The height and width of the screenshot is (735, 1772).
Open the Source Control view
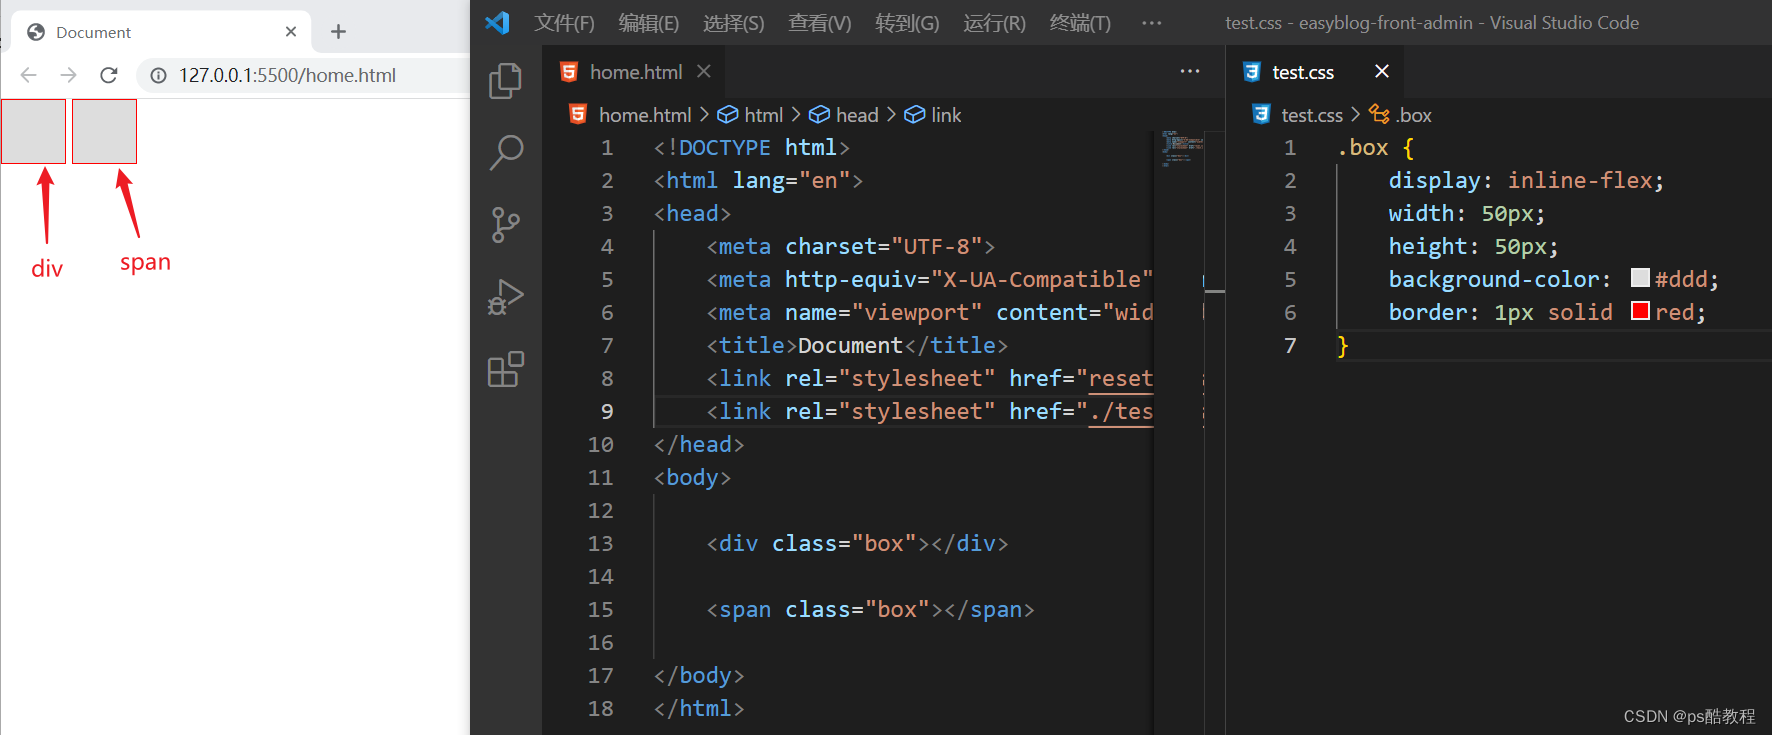point(505,225)
